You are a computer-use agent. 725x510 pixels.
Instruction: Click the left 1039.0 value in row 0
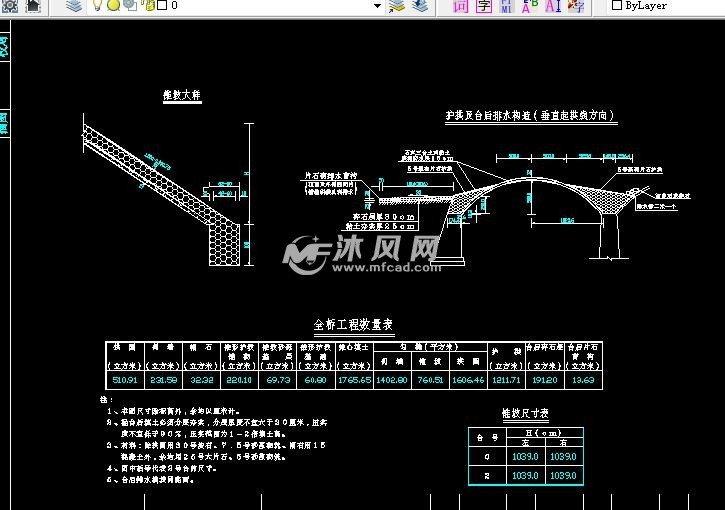[525, 456]
